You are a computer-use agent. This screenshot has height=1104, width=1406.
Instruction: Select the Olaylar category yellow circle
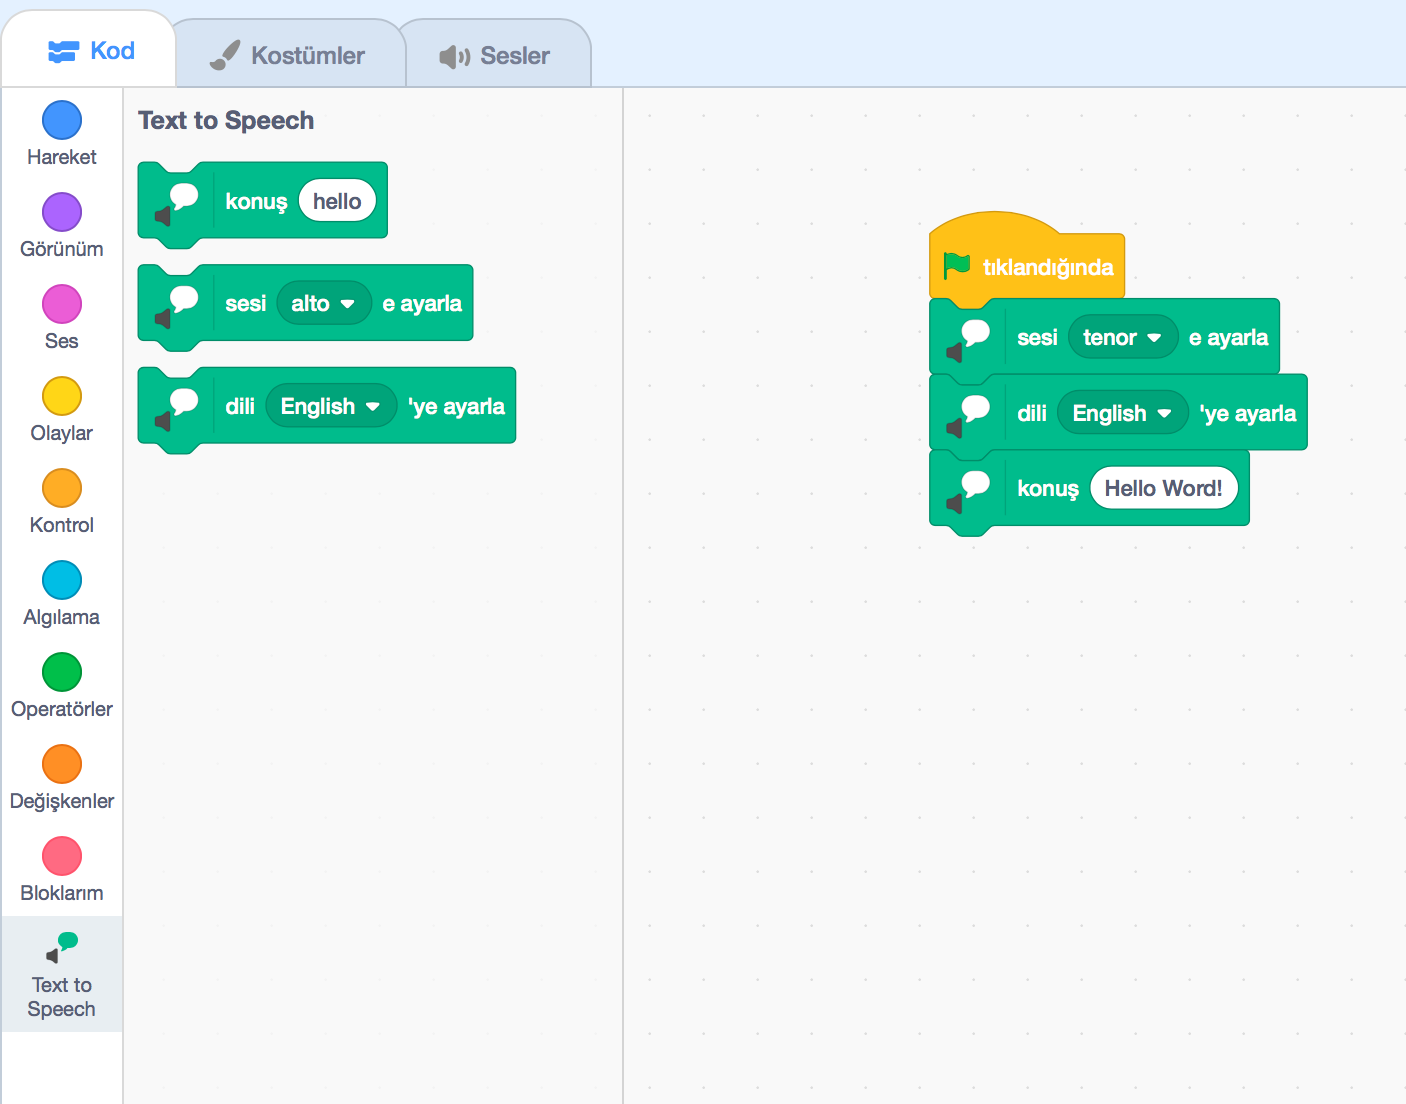[62, 396]
